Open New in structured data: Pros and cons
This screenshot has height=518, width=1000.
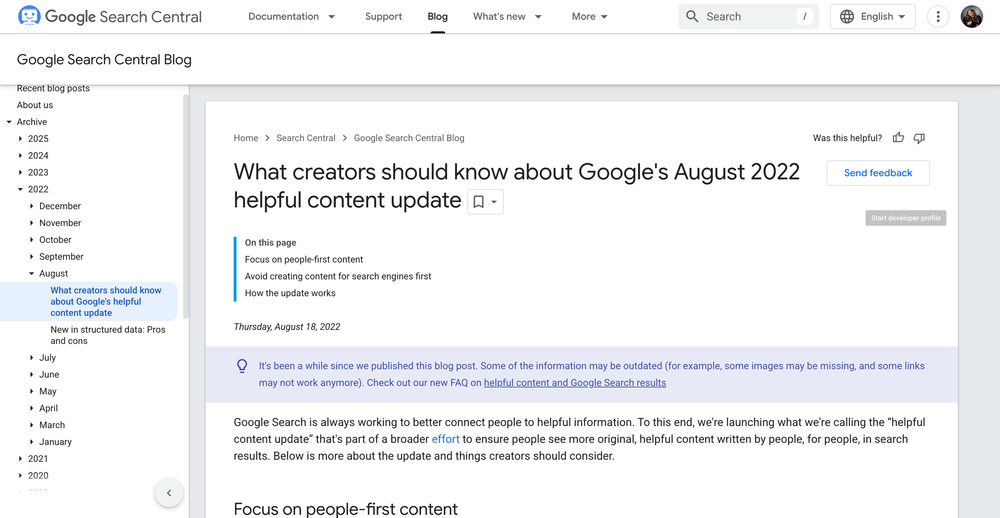(108, 335)
